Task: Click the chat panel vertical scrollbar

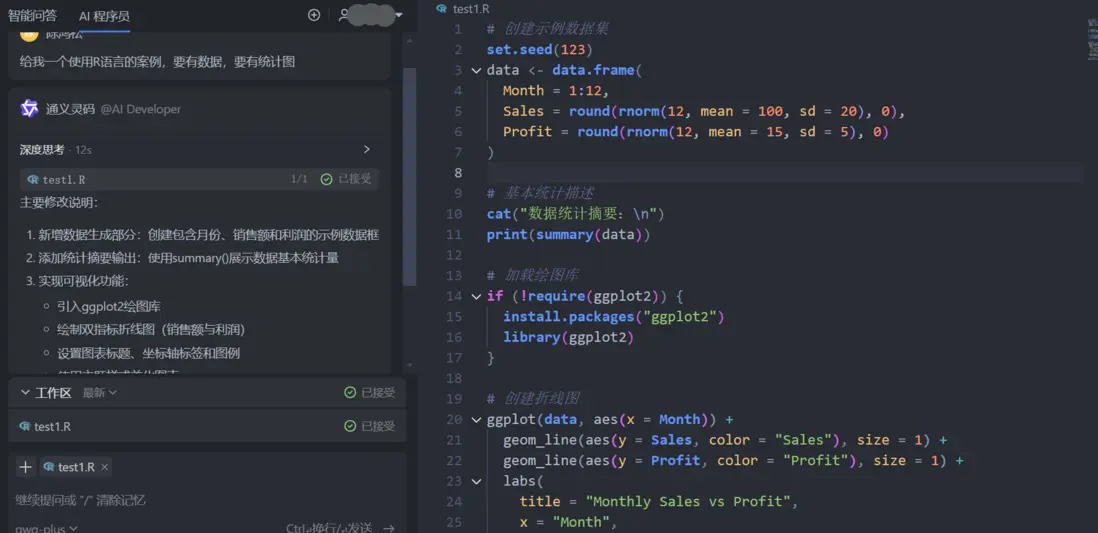Action: pyautogui.click(x=410, y=176)
